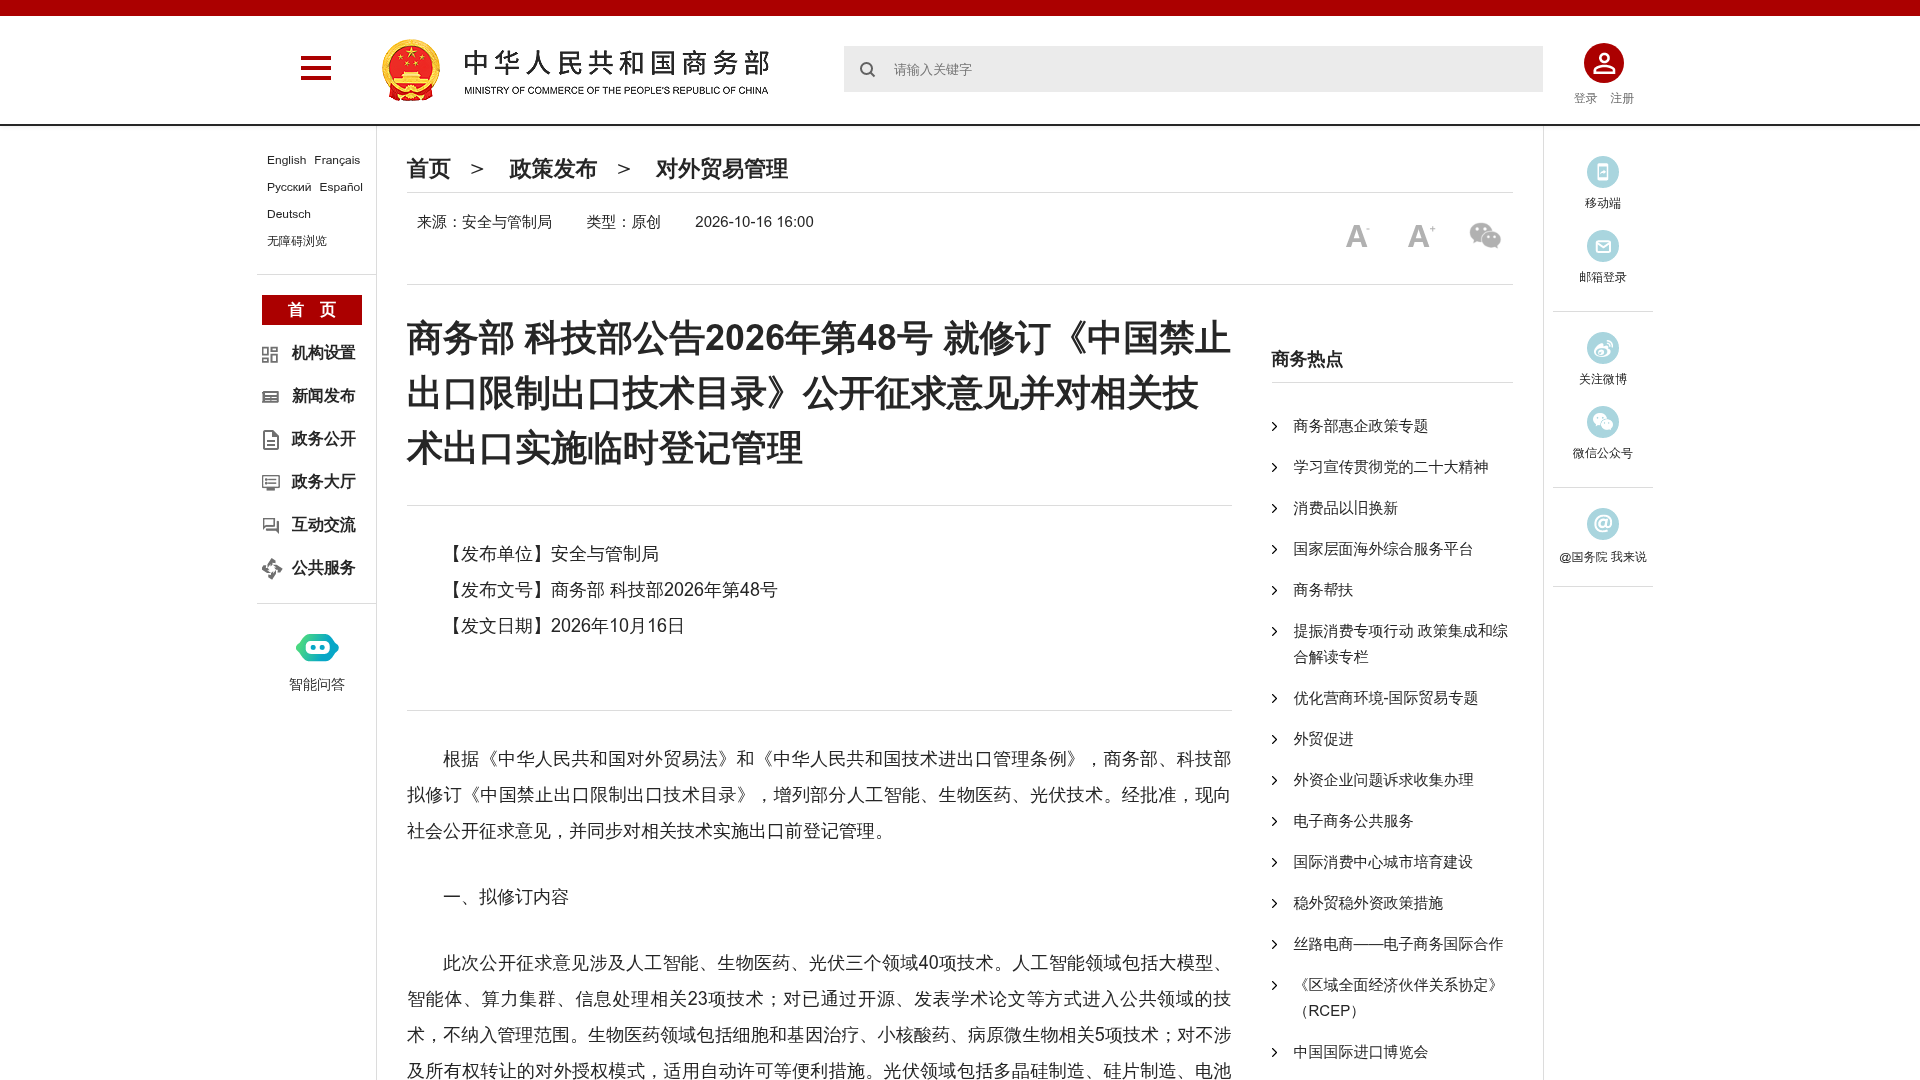Focus the keyword search field
The width and height of the screenshot is (1920, 1080).
pos(1193,69)
